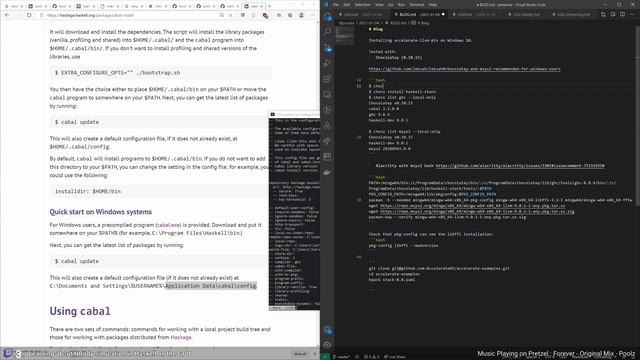Viewport: 640px width, 360px height.
Task: Click the wget URL ending in .pkg.tar.xz.sig
Action: click(x=477, y=211)
